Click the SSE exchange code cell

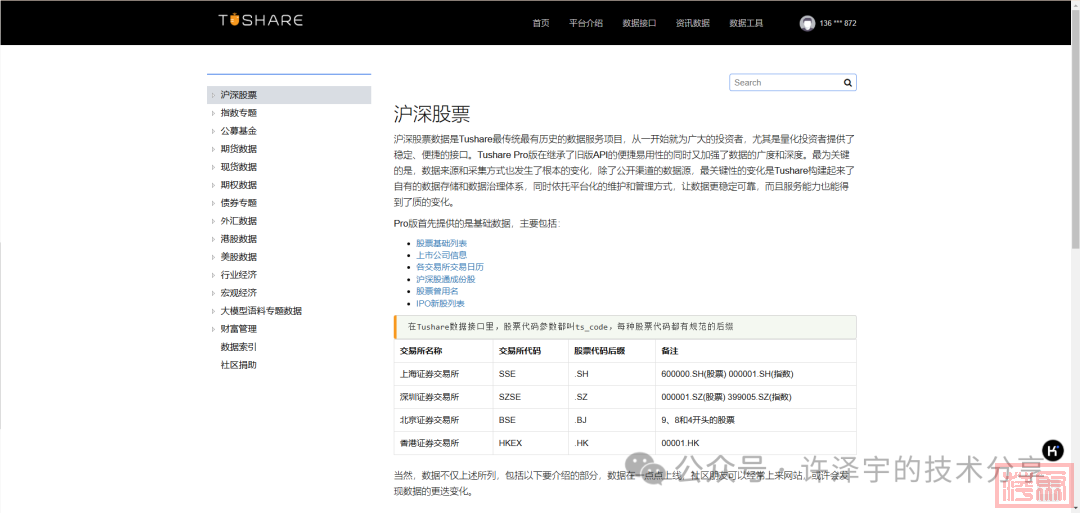pyautogui.click(x=530, y=374)
